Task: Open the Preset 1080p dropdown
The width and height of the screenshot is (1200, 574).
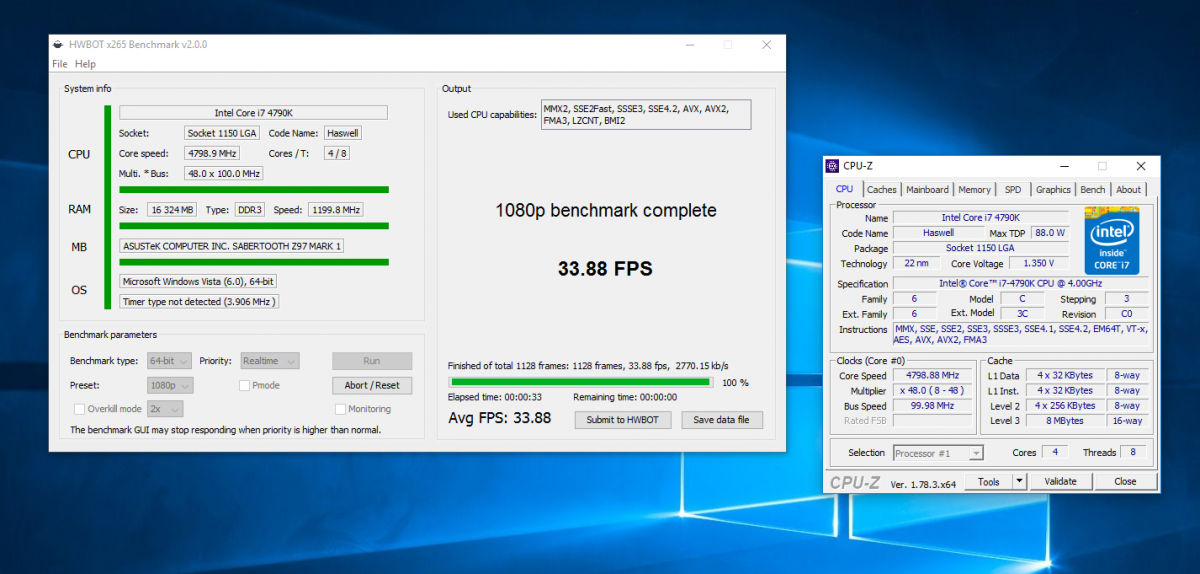Action: click(170, 385)
